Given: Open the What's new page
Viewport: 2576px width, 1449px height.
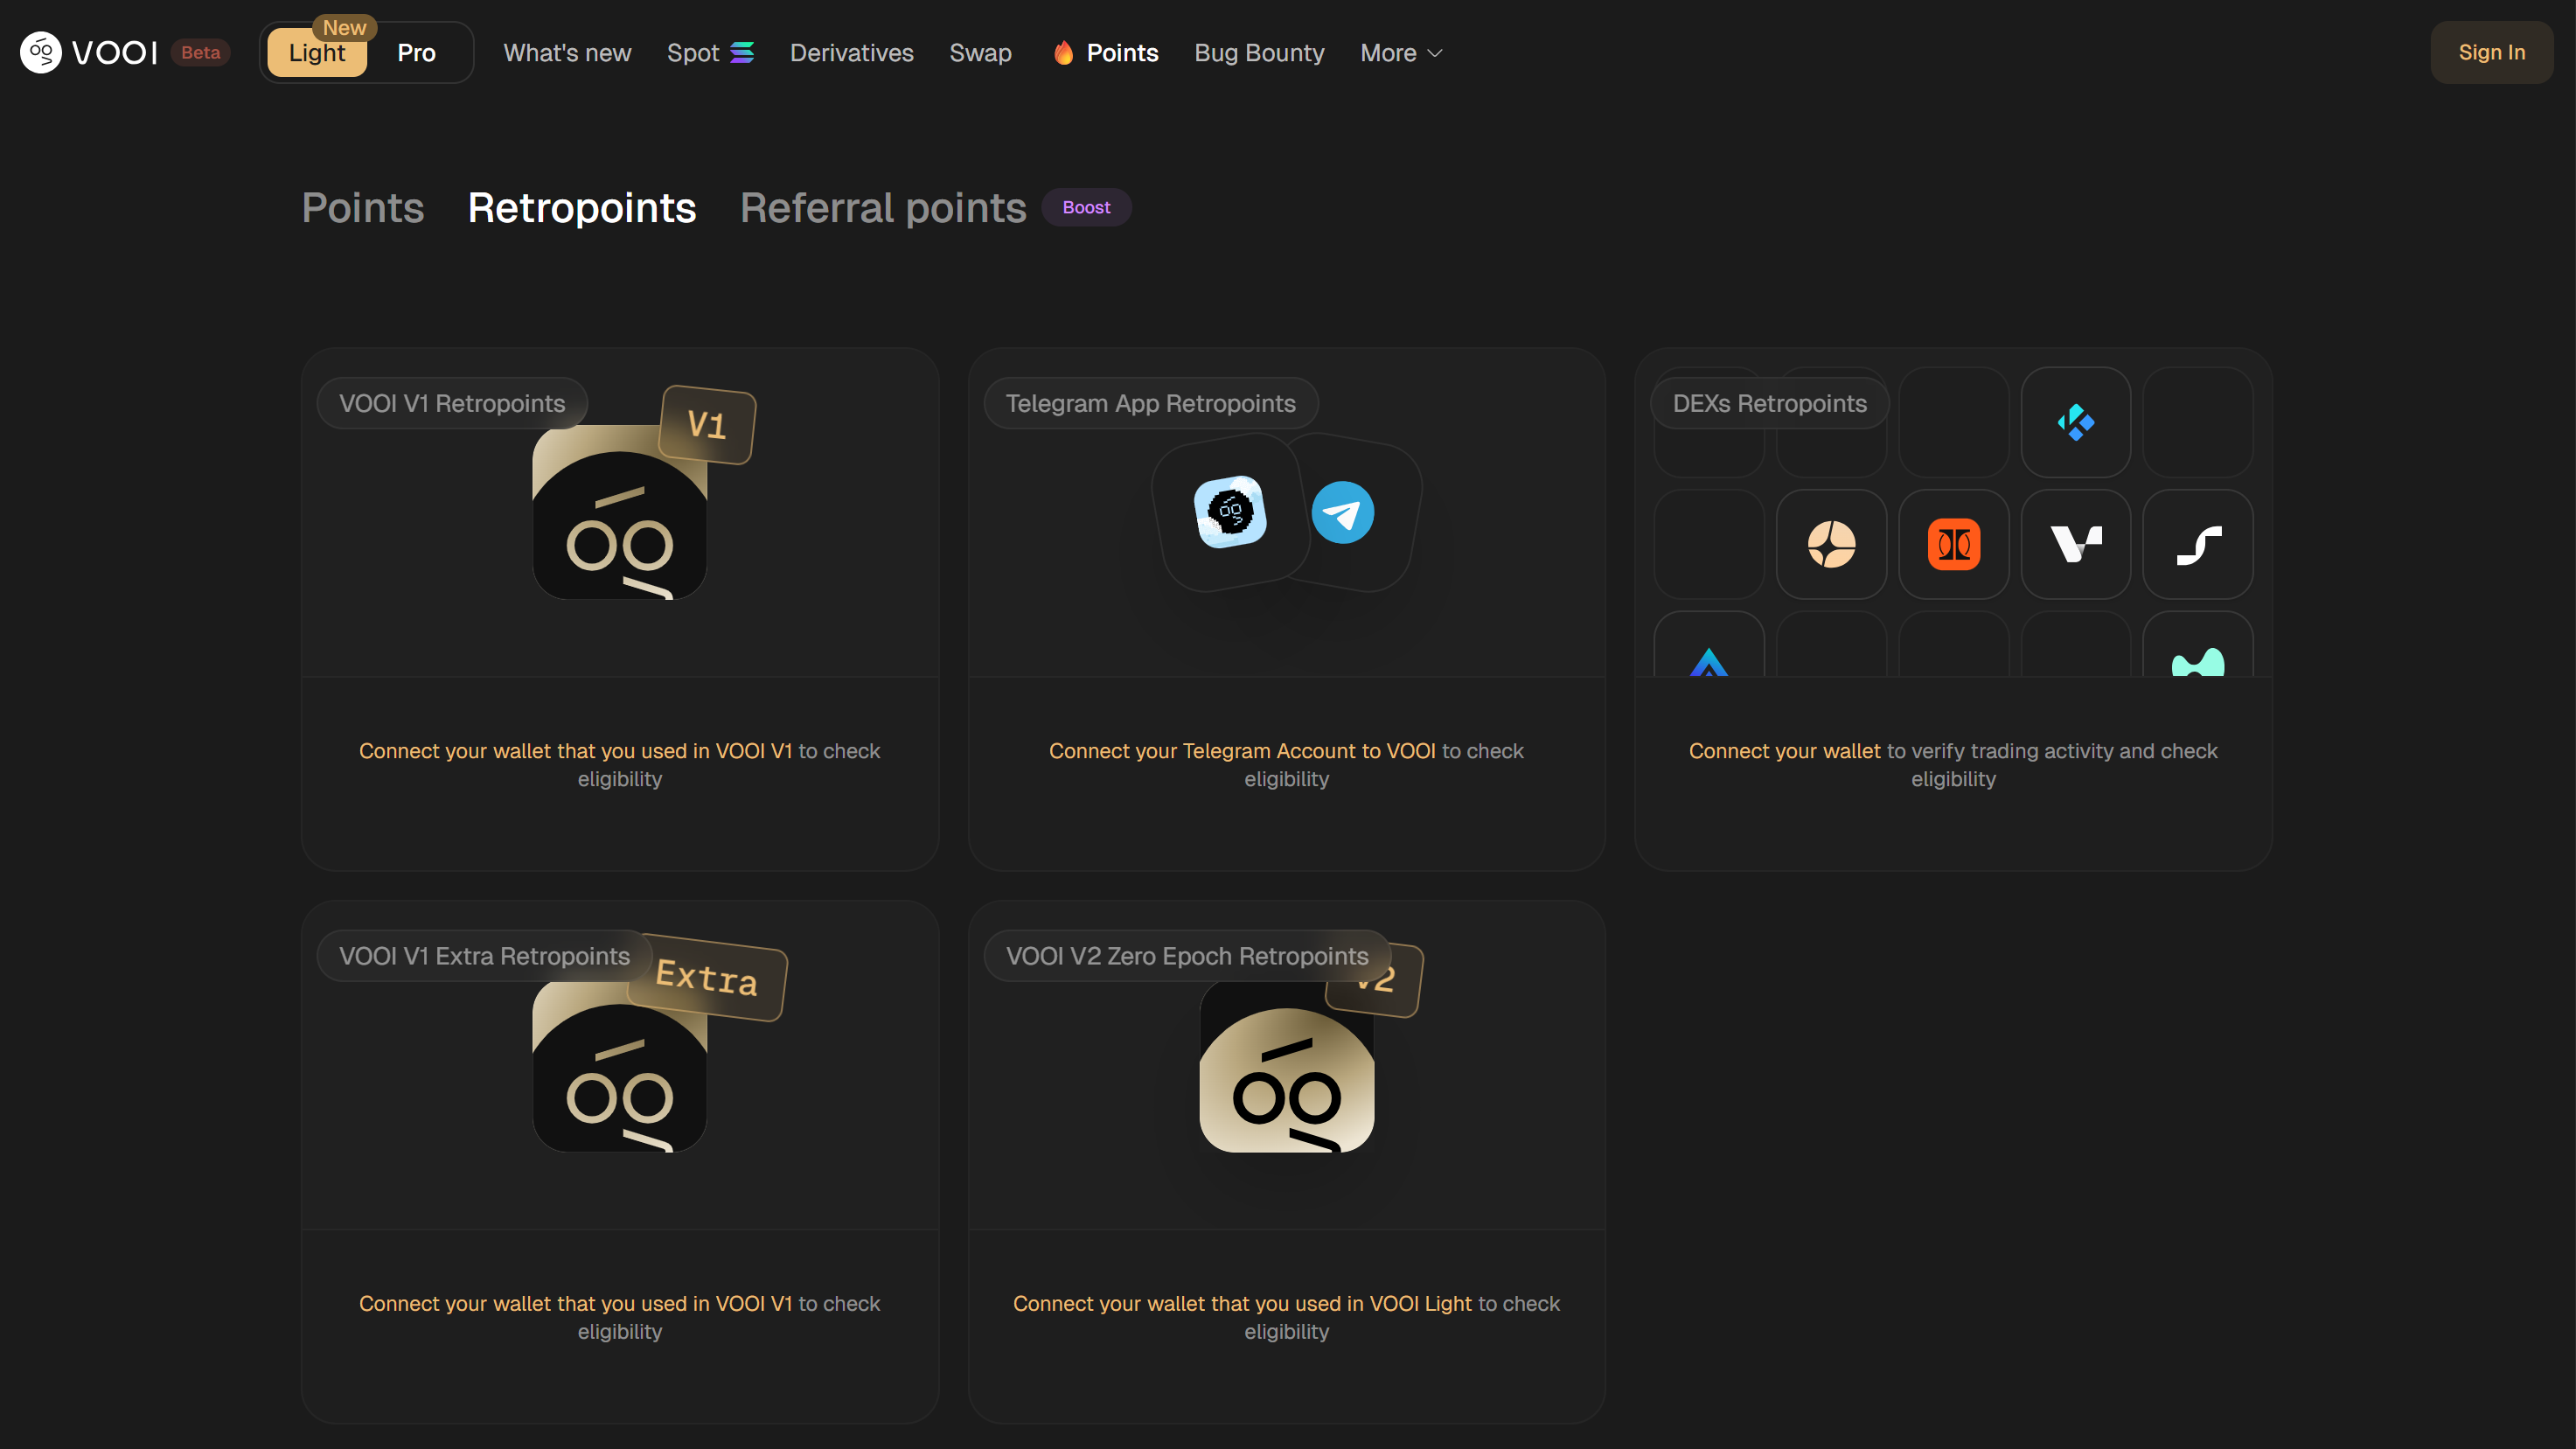Looking at the screenshot, I should coord(567,53).
